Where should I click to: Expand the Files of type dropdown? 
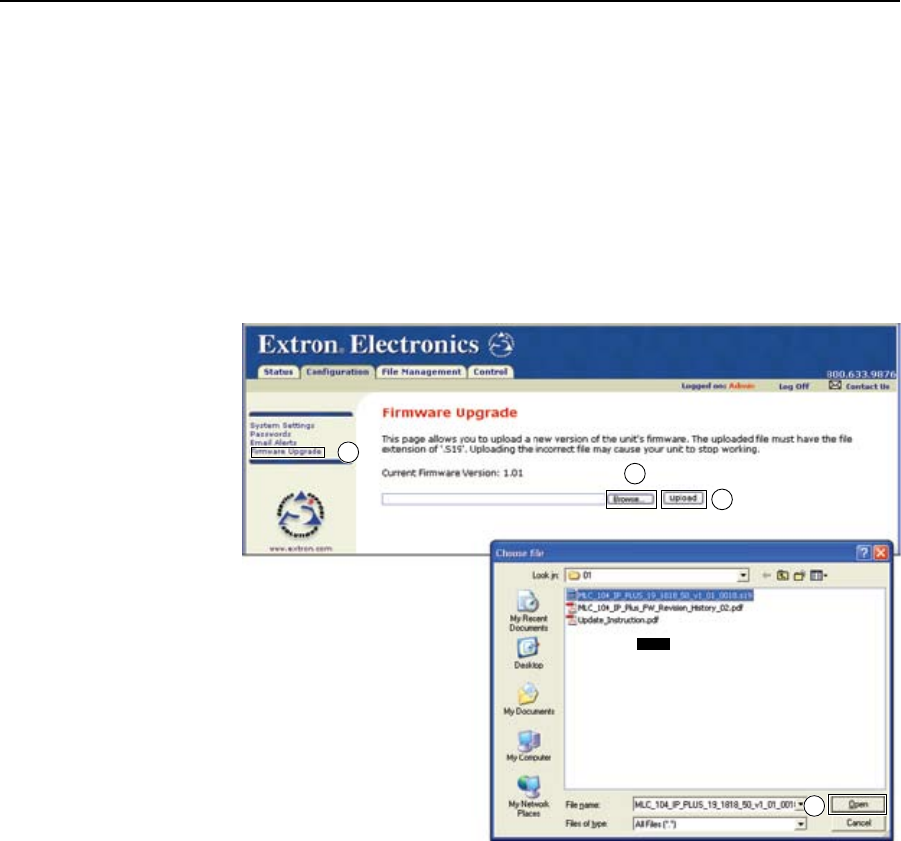[800, 824]
